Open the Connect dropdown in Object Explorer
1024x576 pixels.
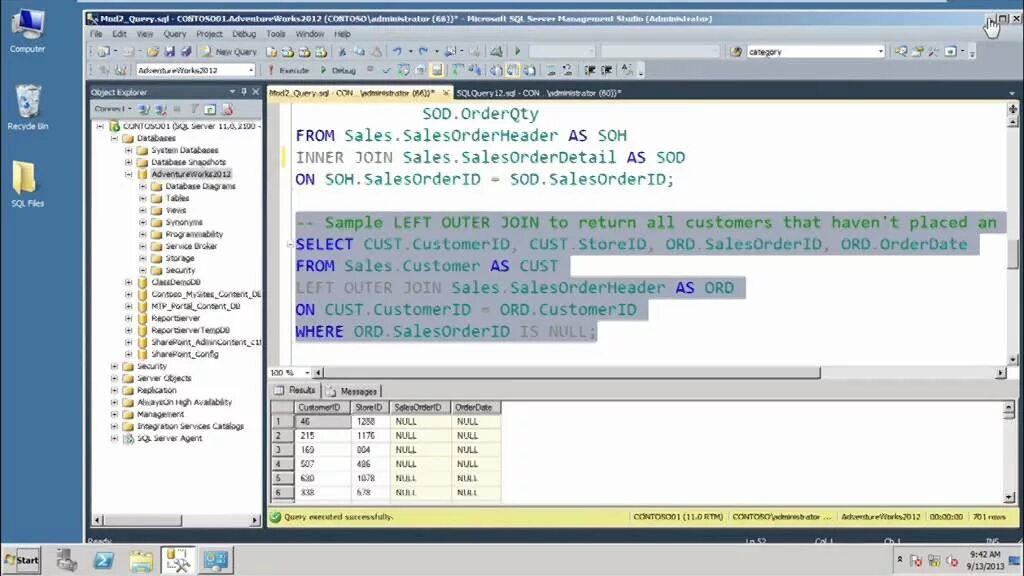point(113,109)
